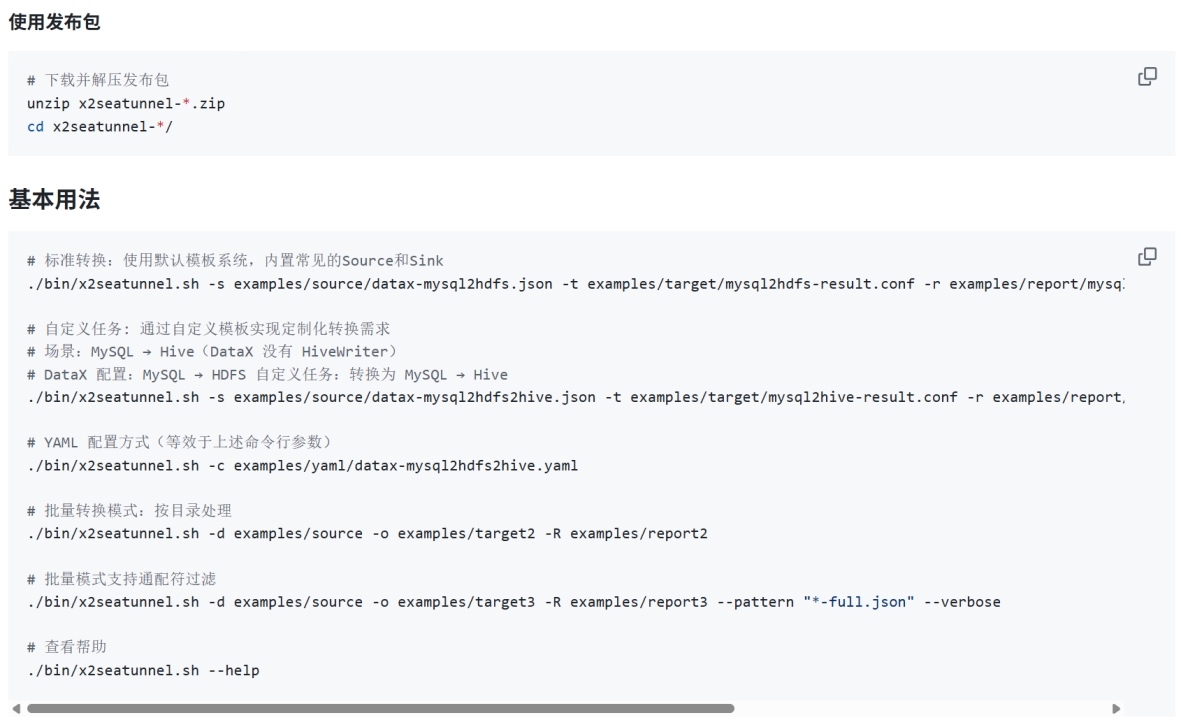This screenshot has height=720, width=1181.
Task: Click the 基本用法 heading
Action: point(54,199)
